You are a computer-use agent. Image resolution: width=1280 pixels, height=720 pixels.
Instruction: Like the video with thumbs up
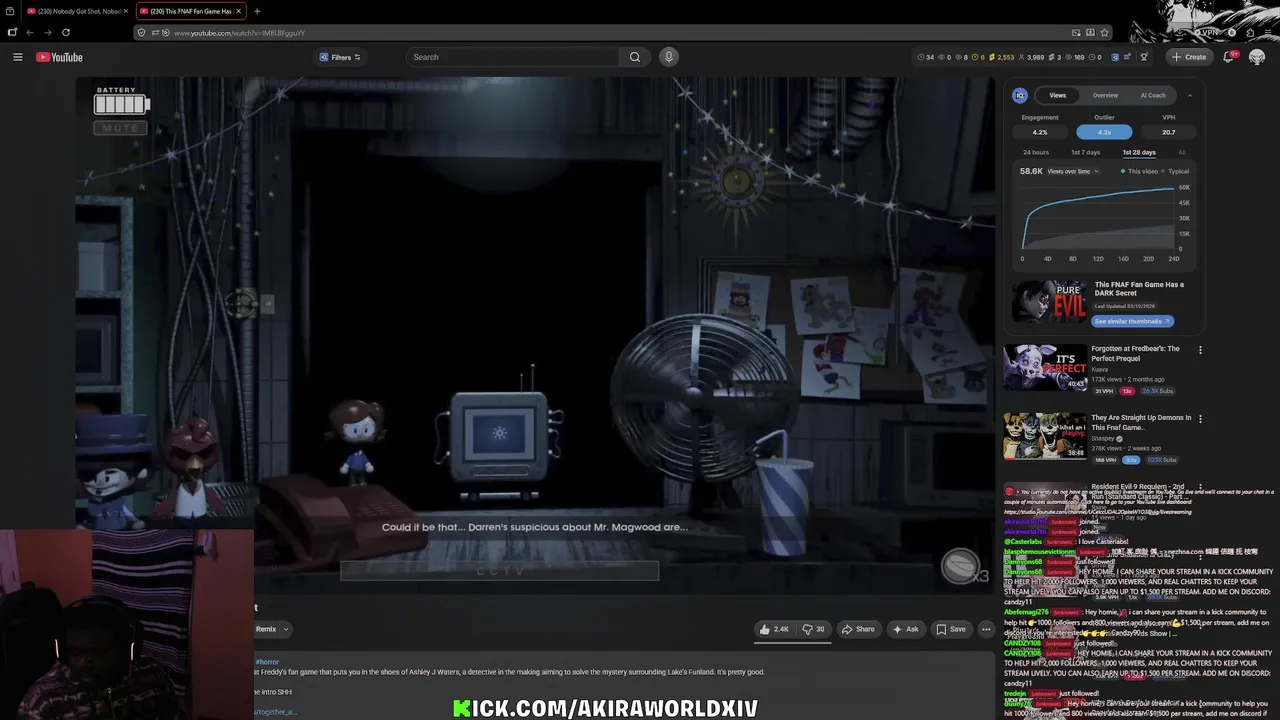(773, 629)
